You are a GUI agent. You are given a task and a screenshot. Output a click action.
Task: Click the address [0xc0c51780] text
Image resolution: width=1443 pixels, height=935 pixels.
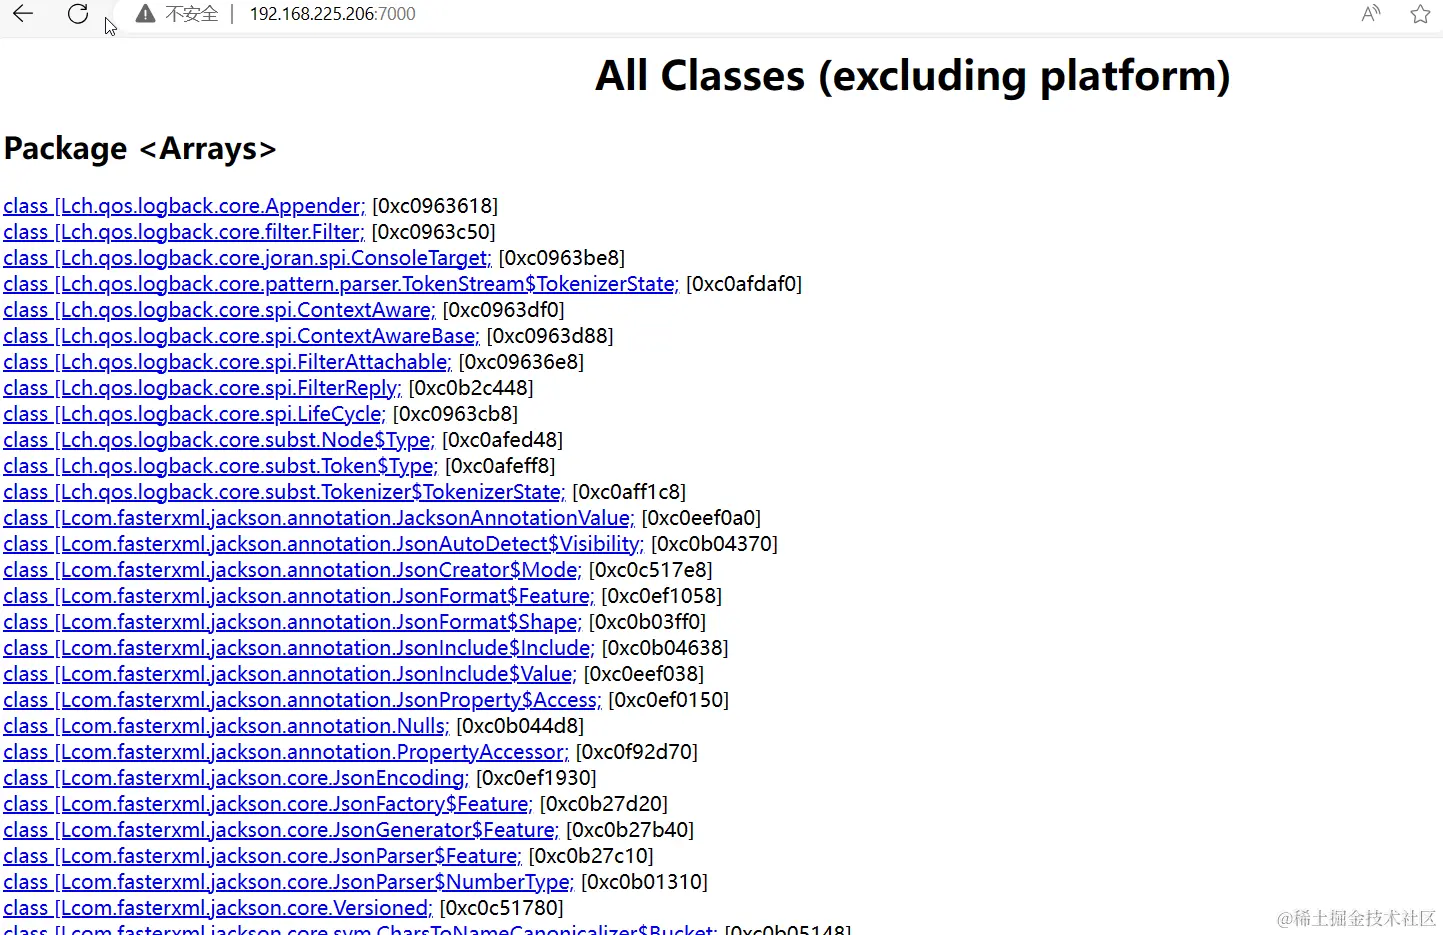[501, 908]
